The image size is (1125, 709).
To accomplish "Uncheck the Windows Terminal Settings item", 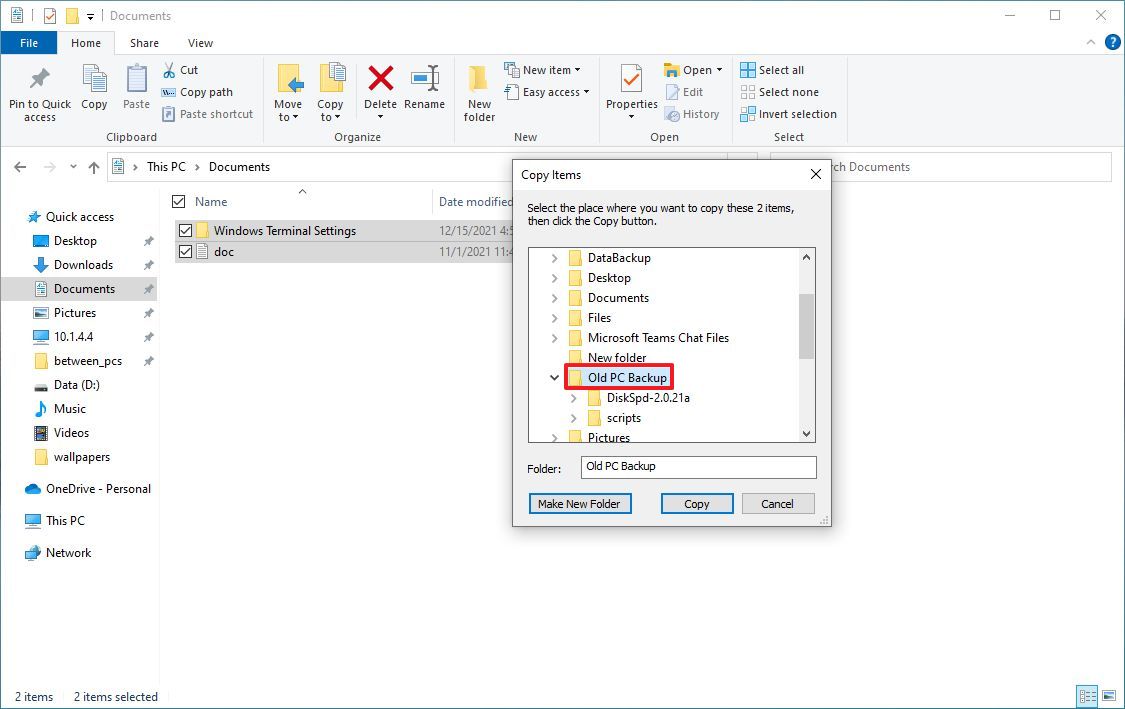I will tap(185, 230).
